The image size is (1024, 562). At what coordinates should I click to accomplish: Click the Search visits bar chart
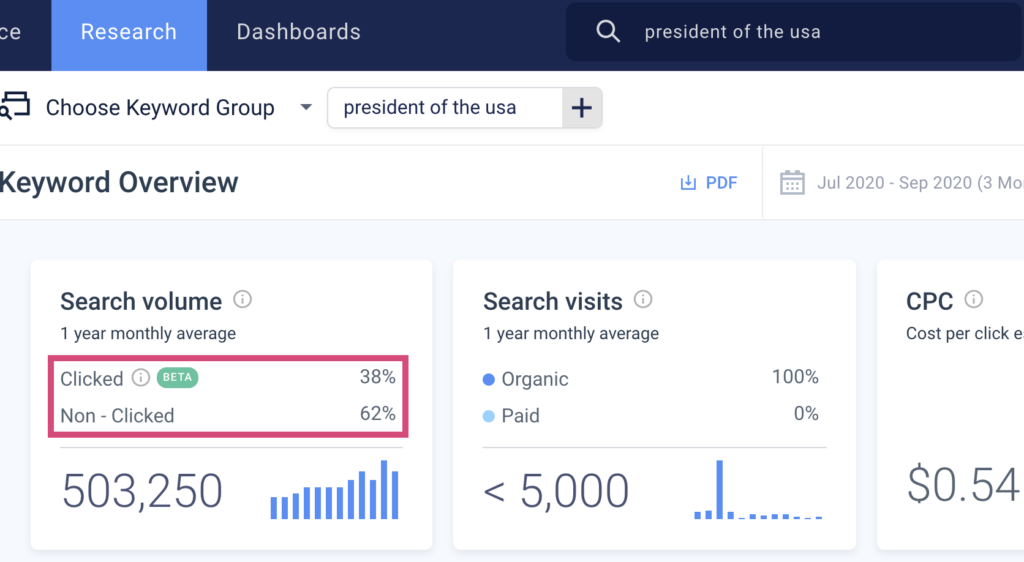point(758,490)
